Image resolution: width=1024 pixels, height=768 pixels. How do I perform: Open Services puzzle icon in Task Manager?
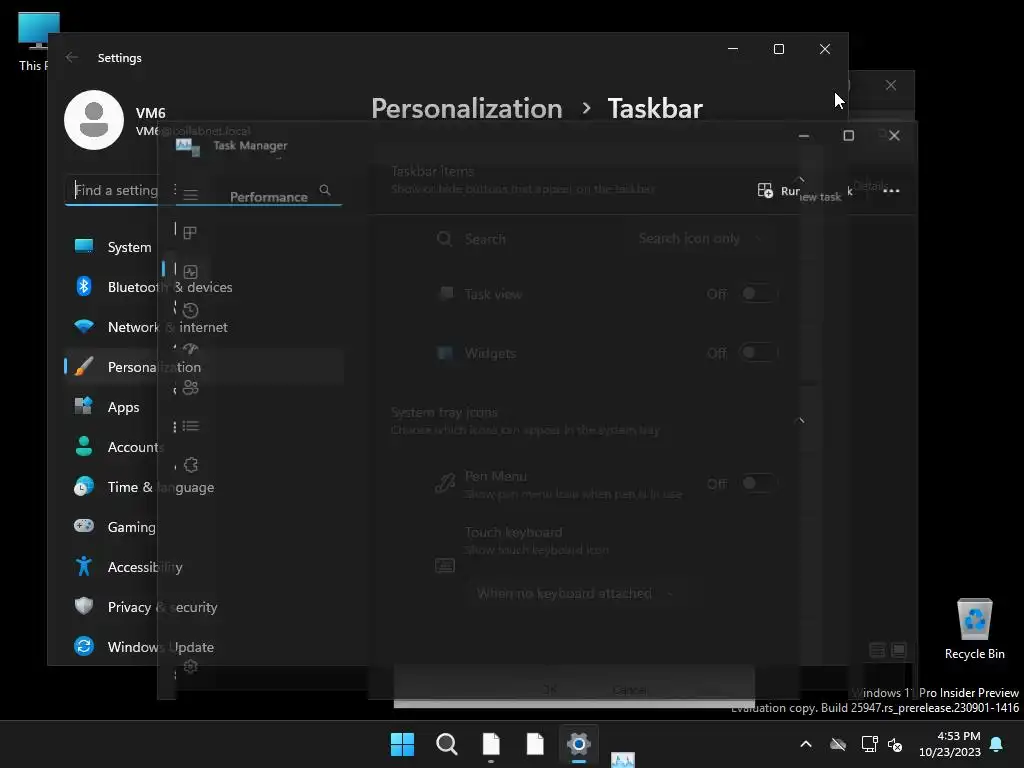[x=190, y=465]
